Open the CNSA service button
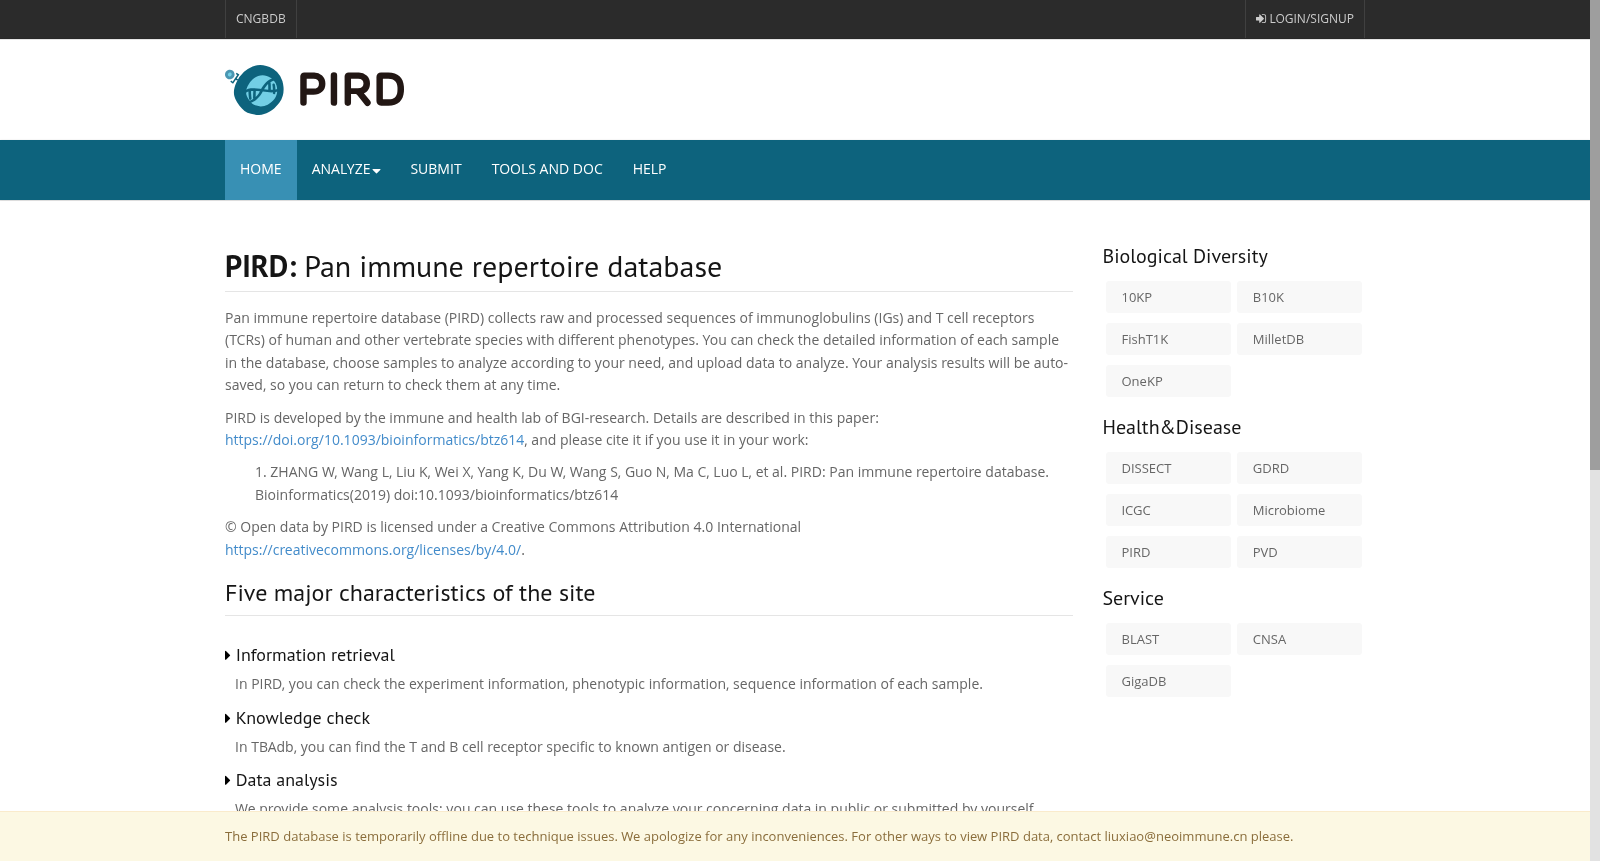Viewport: 1600px width, 861px height. tap(1299, 639)
